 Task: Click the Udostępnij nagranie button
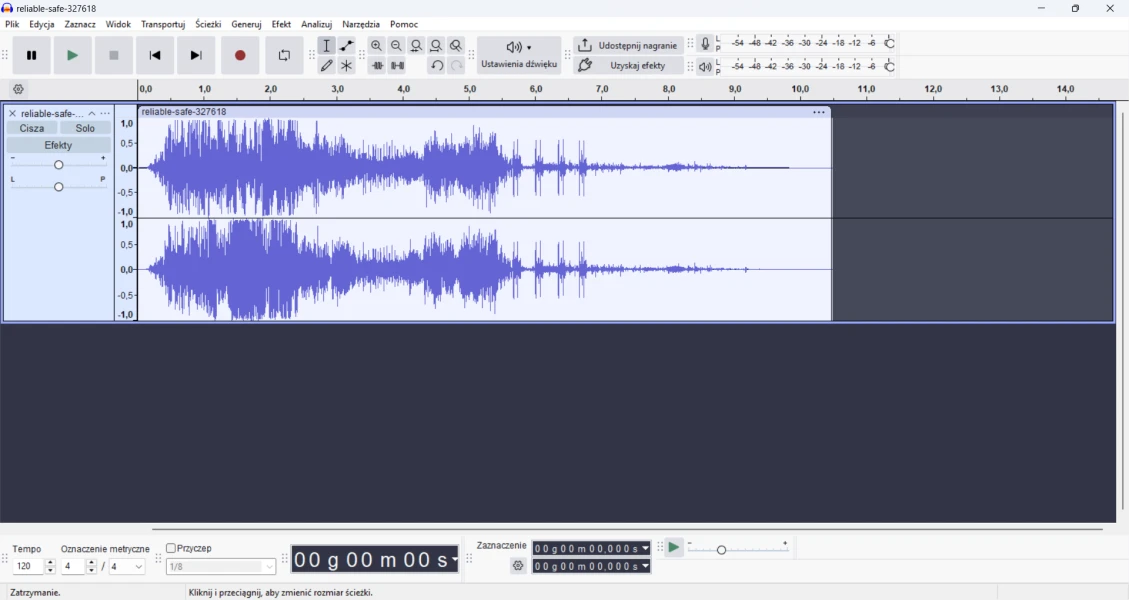click(629, 46)
